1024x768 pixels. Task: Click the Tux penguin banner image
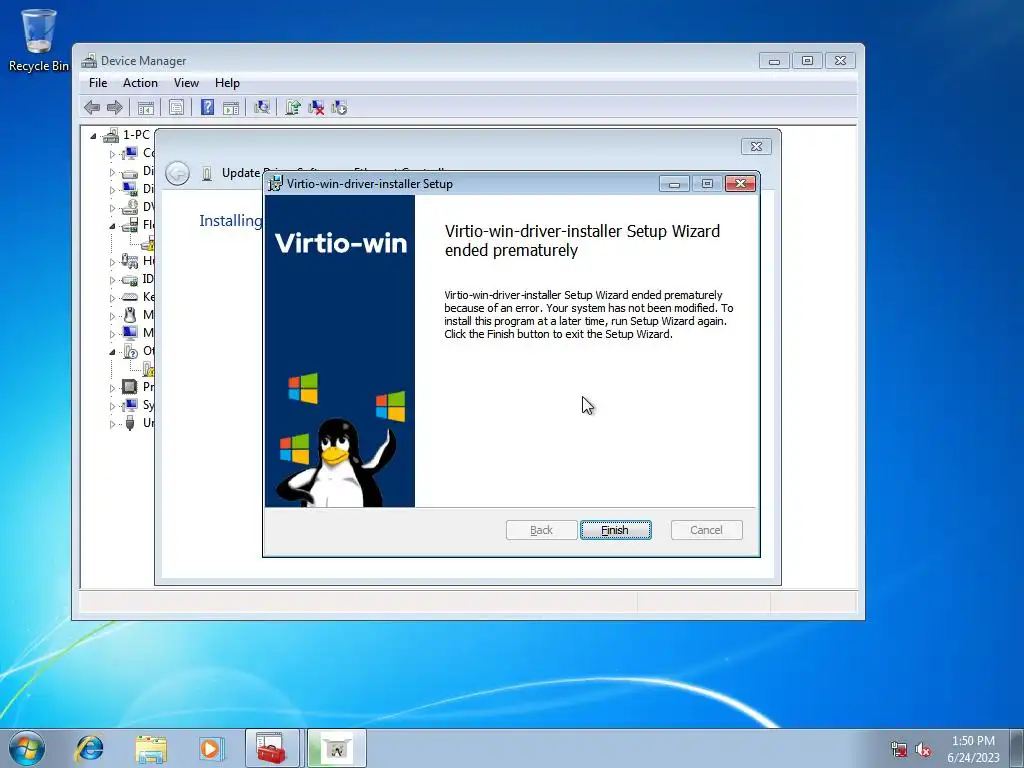click(336, 462)
